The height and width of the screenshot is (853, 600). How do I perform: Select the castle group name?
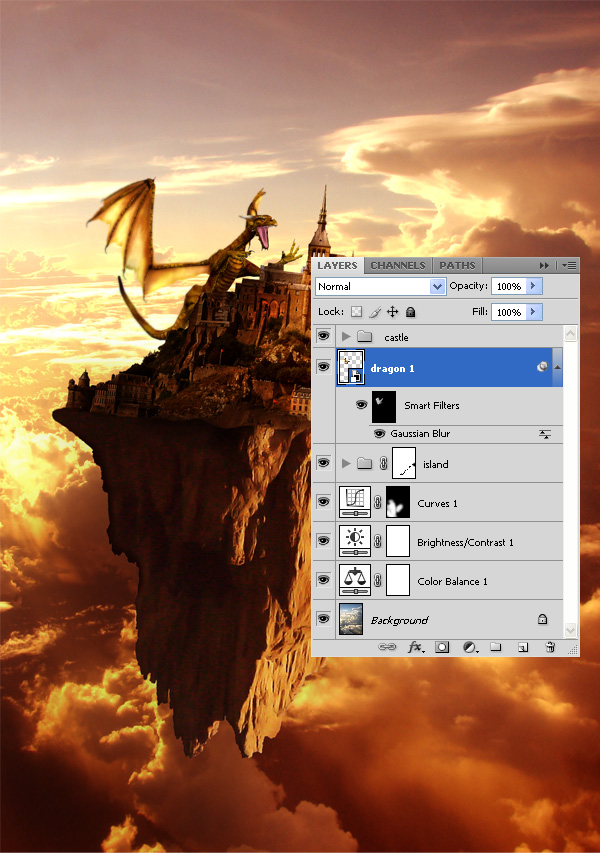396,337
